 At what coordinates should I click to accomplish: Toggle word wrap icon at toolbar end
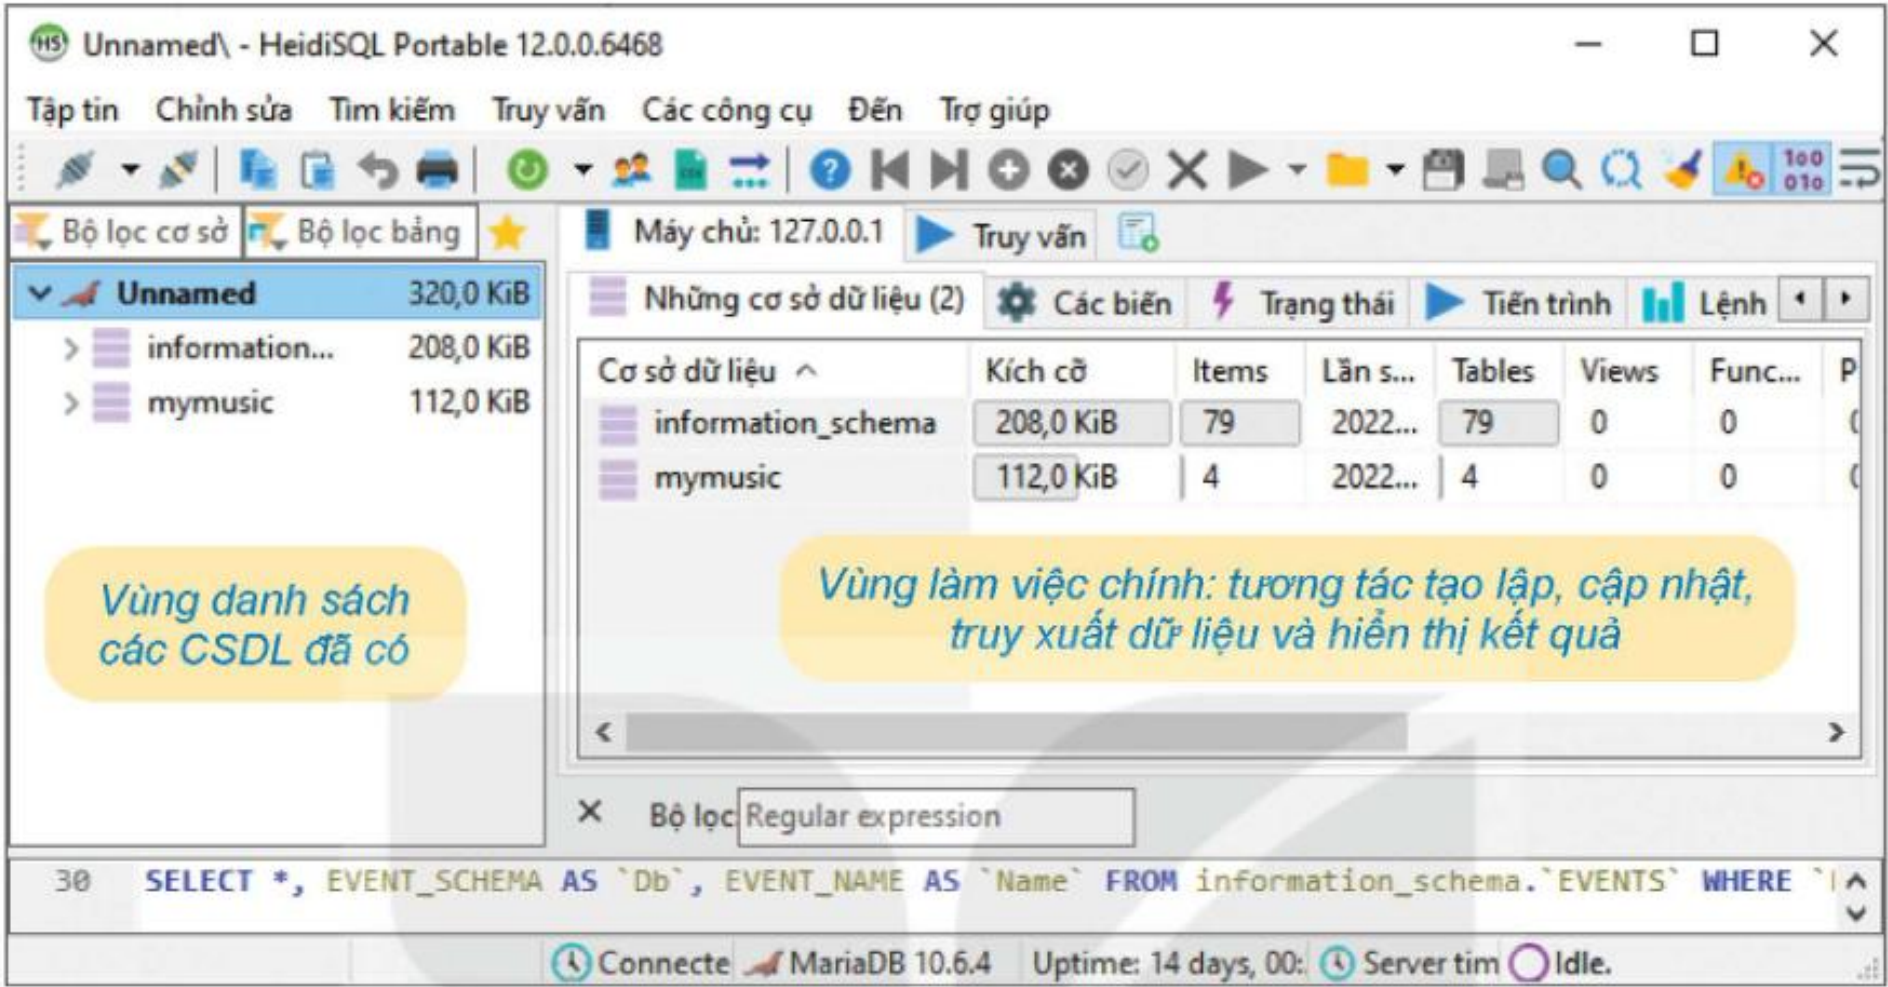(1859, 170)
